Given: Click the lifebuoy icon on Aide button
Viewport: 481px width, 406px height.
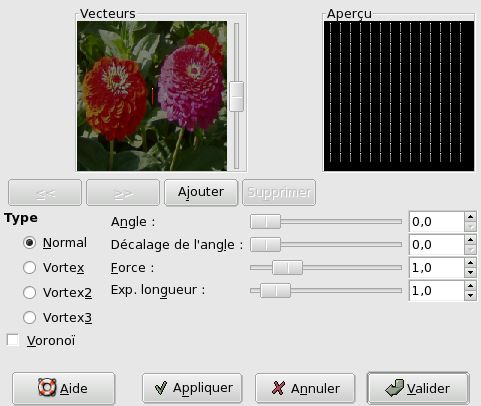Looking at the screenshot, I should [47, 387].
